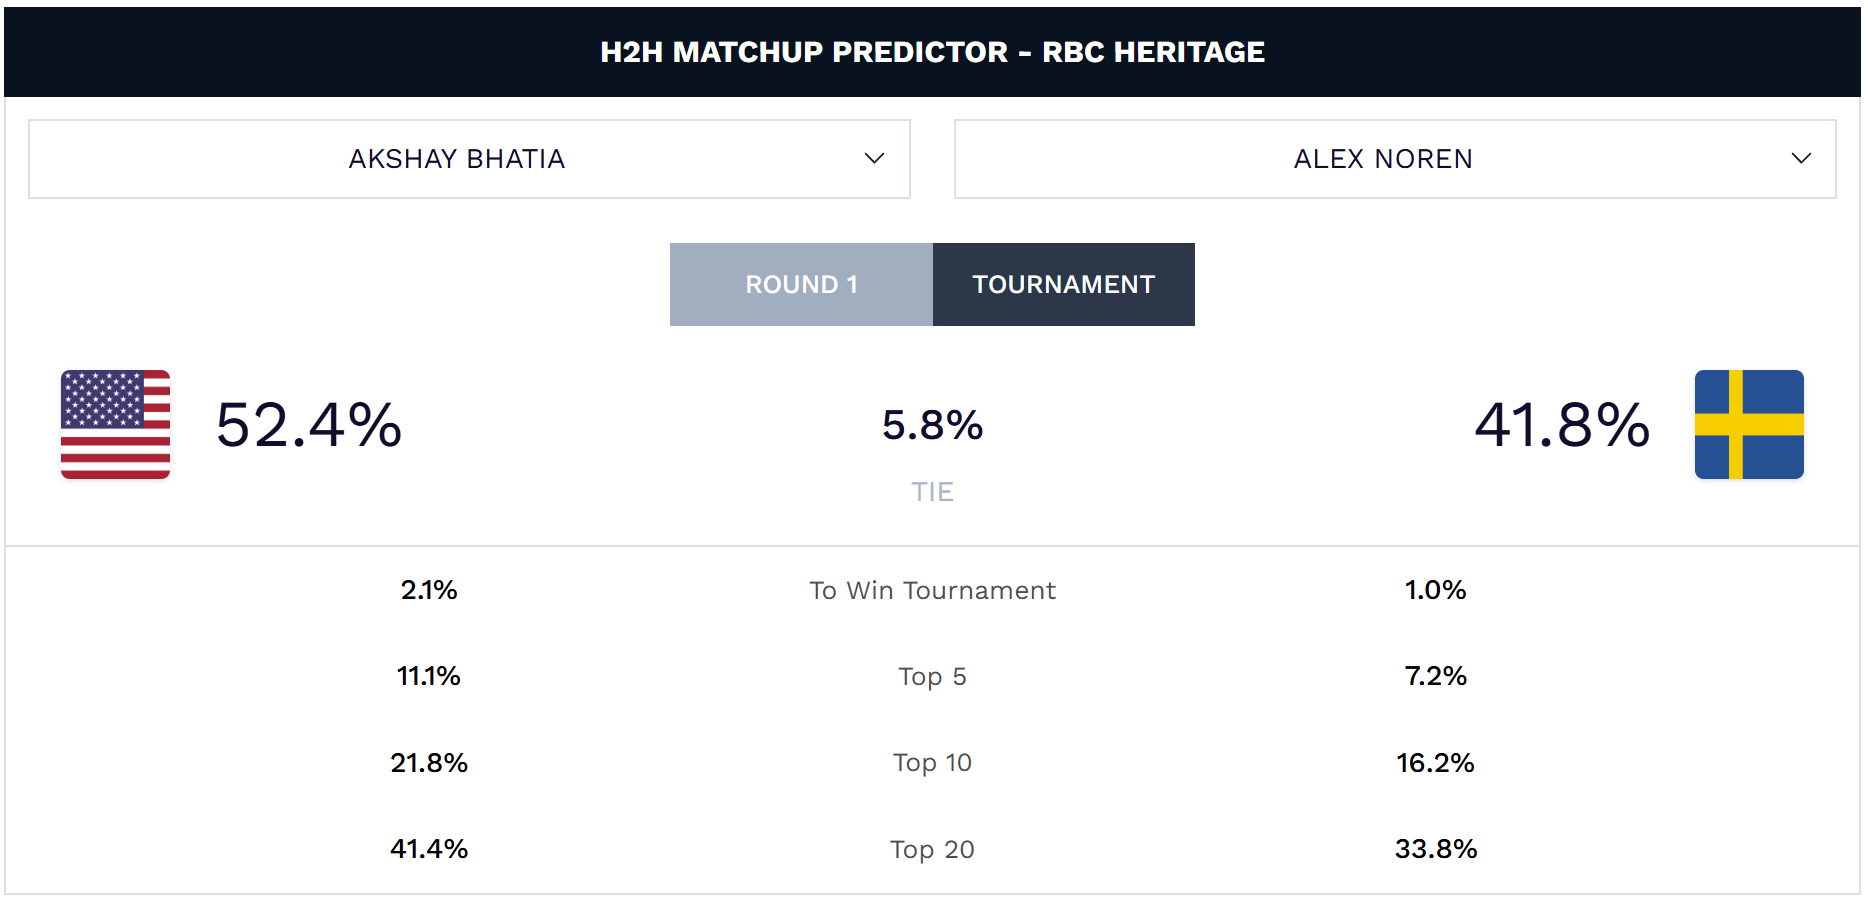Image resolution: width=1868 pixels, height=906 pixels.
Task: Click chevron arrow beside Akshay Bhatia
Action: click(x=874, y=159)
